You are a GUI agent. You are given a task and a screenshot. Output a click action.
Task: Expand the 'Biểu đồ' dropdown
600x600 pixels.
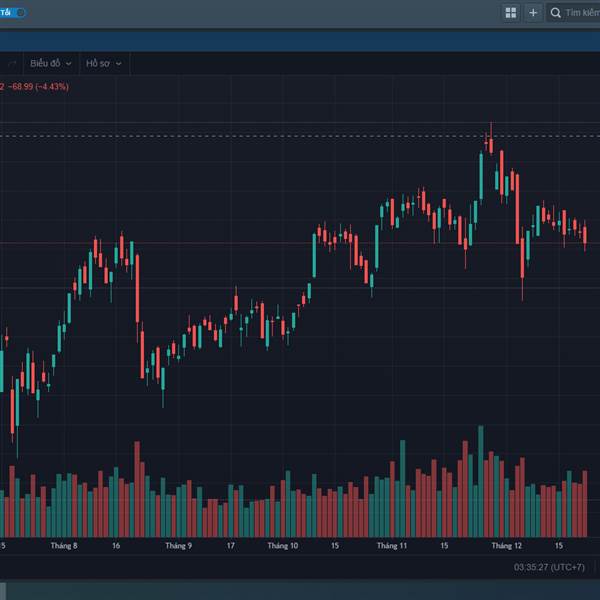pyautogui.click(x=51, y=64)
